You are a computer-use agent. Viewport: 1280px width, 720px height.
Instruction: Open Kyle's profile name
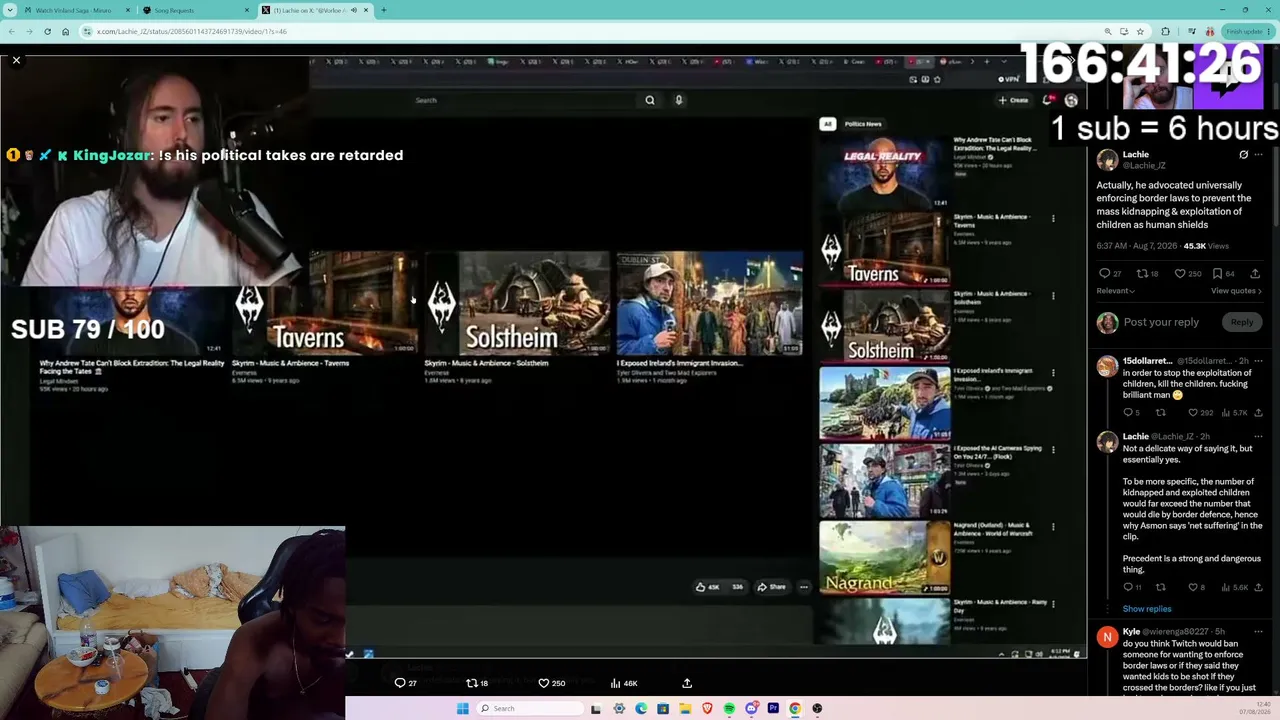1131,632
